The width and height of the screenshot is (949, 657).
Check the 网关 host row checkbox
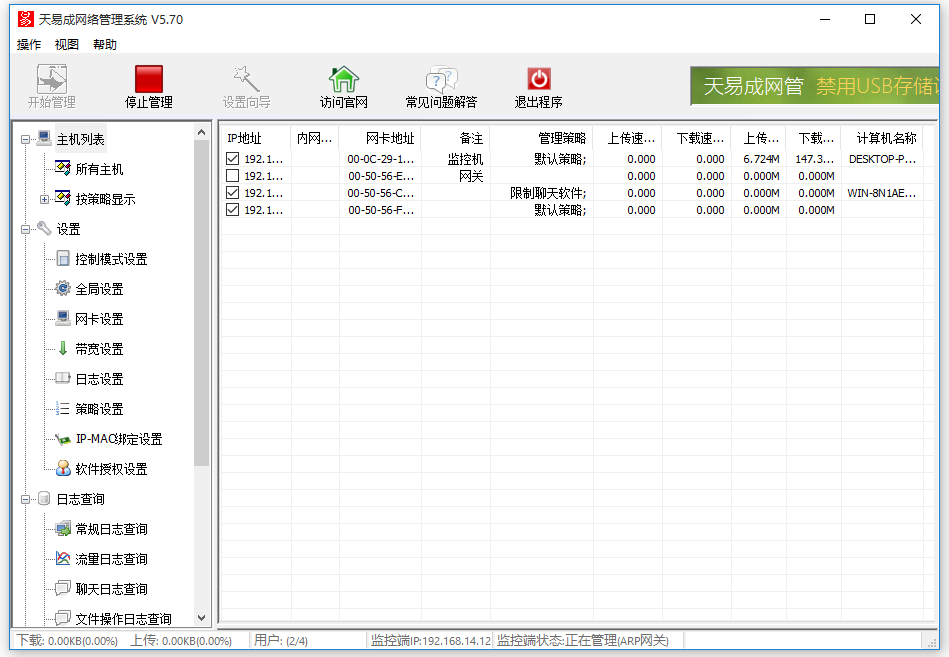[x=232, y=175]
